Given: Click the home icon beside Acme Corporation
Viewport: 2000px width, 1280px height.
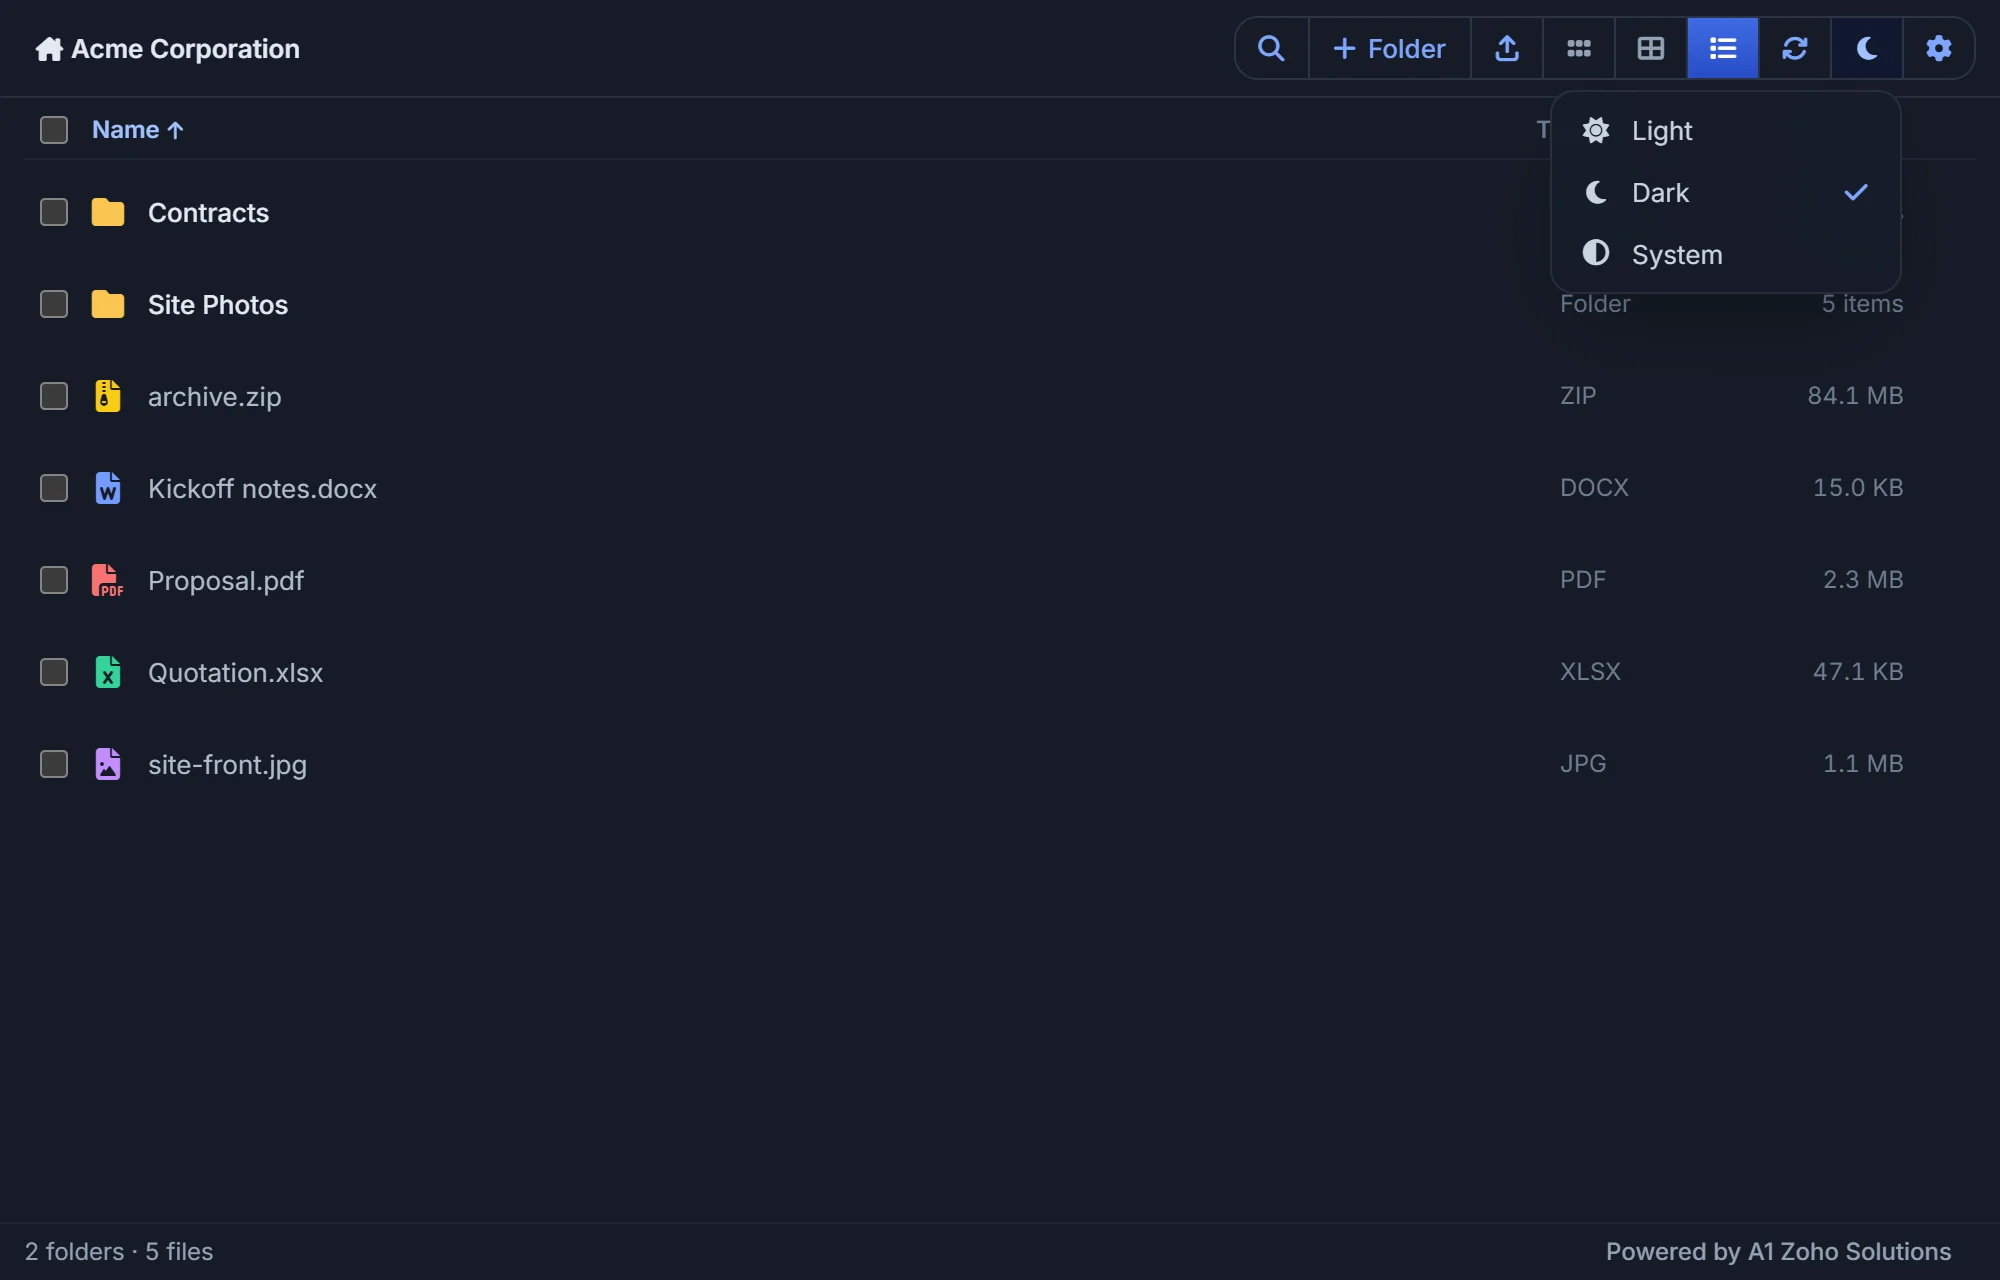Looking at the screenshot, I should tap(49, 49).
